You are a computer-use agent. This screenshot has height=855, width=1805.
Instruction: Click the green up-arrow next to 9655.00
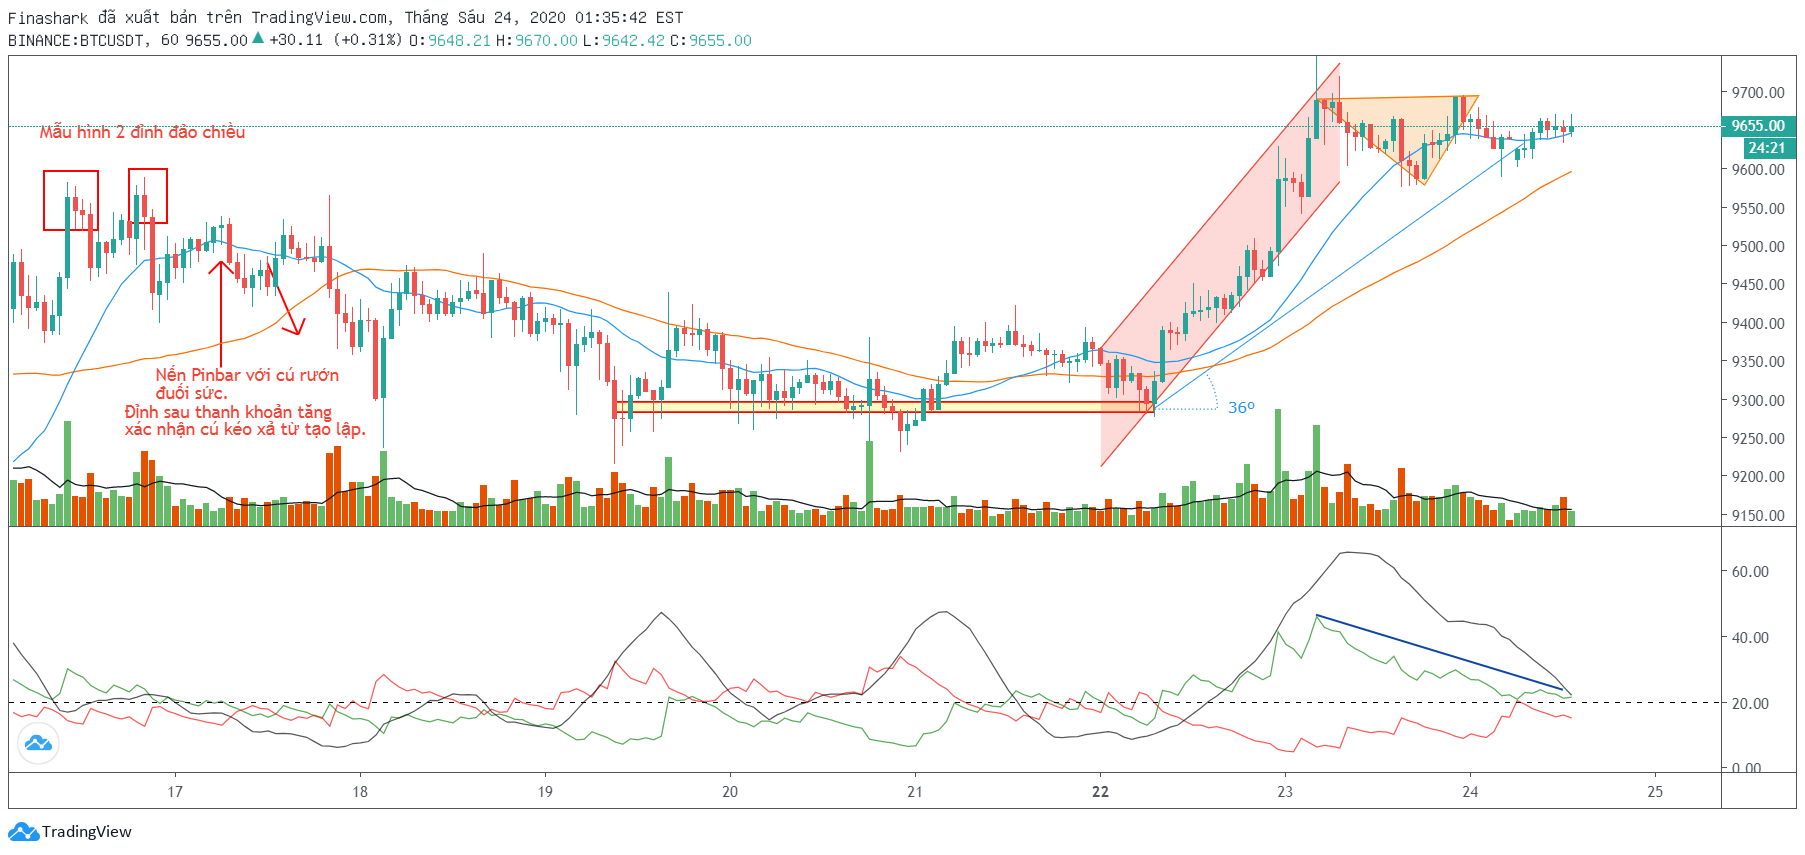coord(258,39)
